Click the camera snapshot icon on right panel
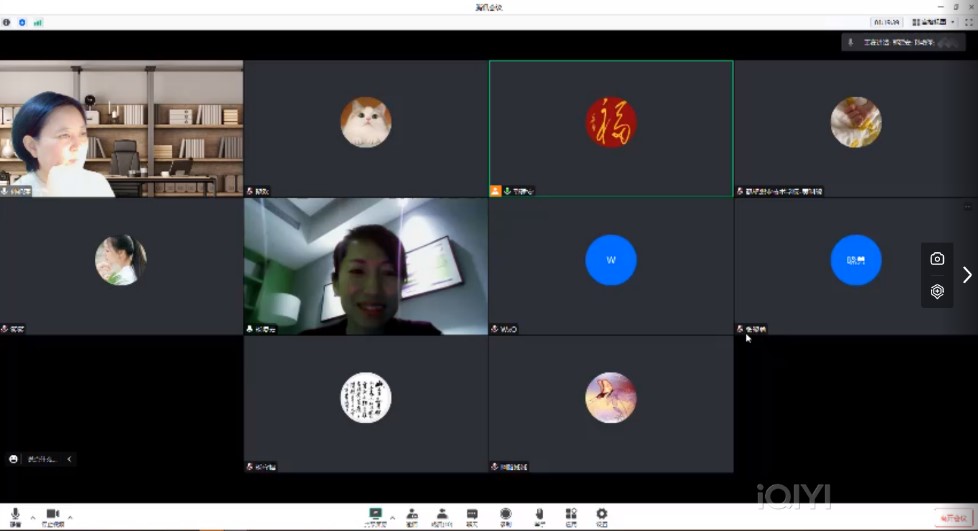 (x=937, y=259)
